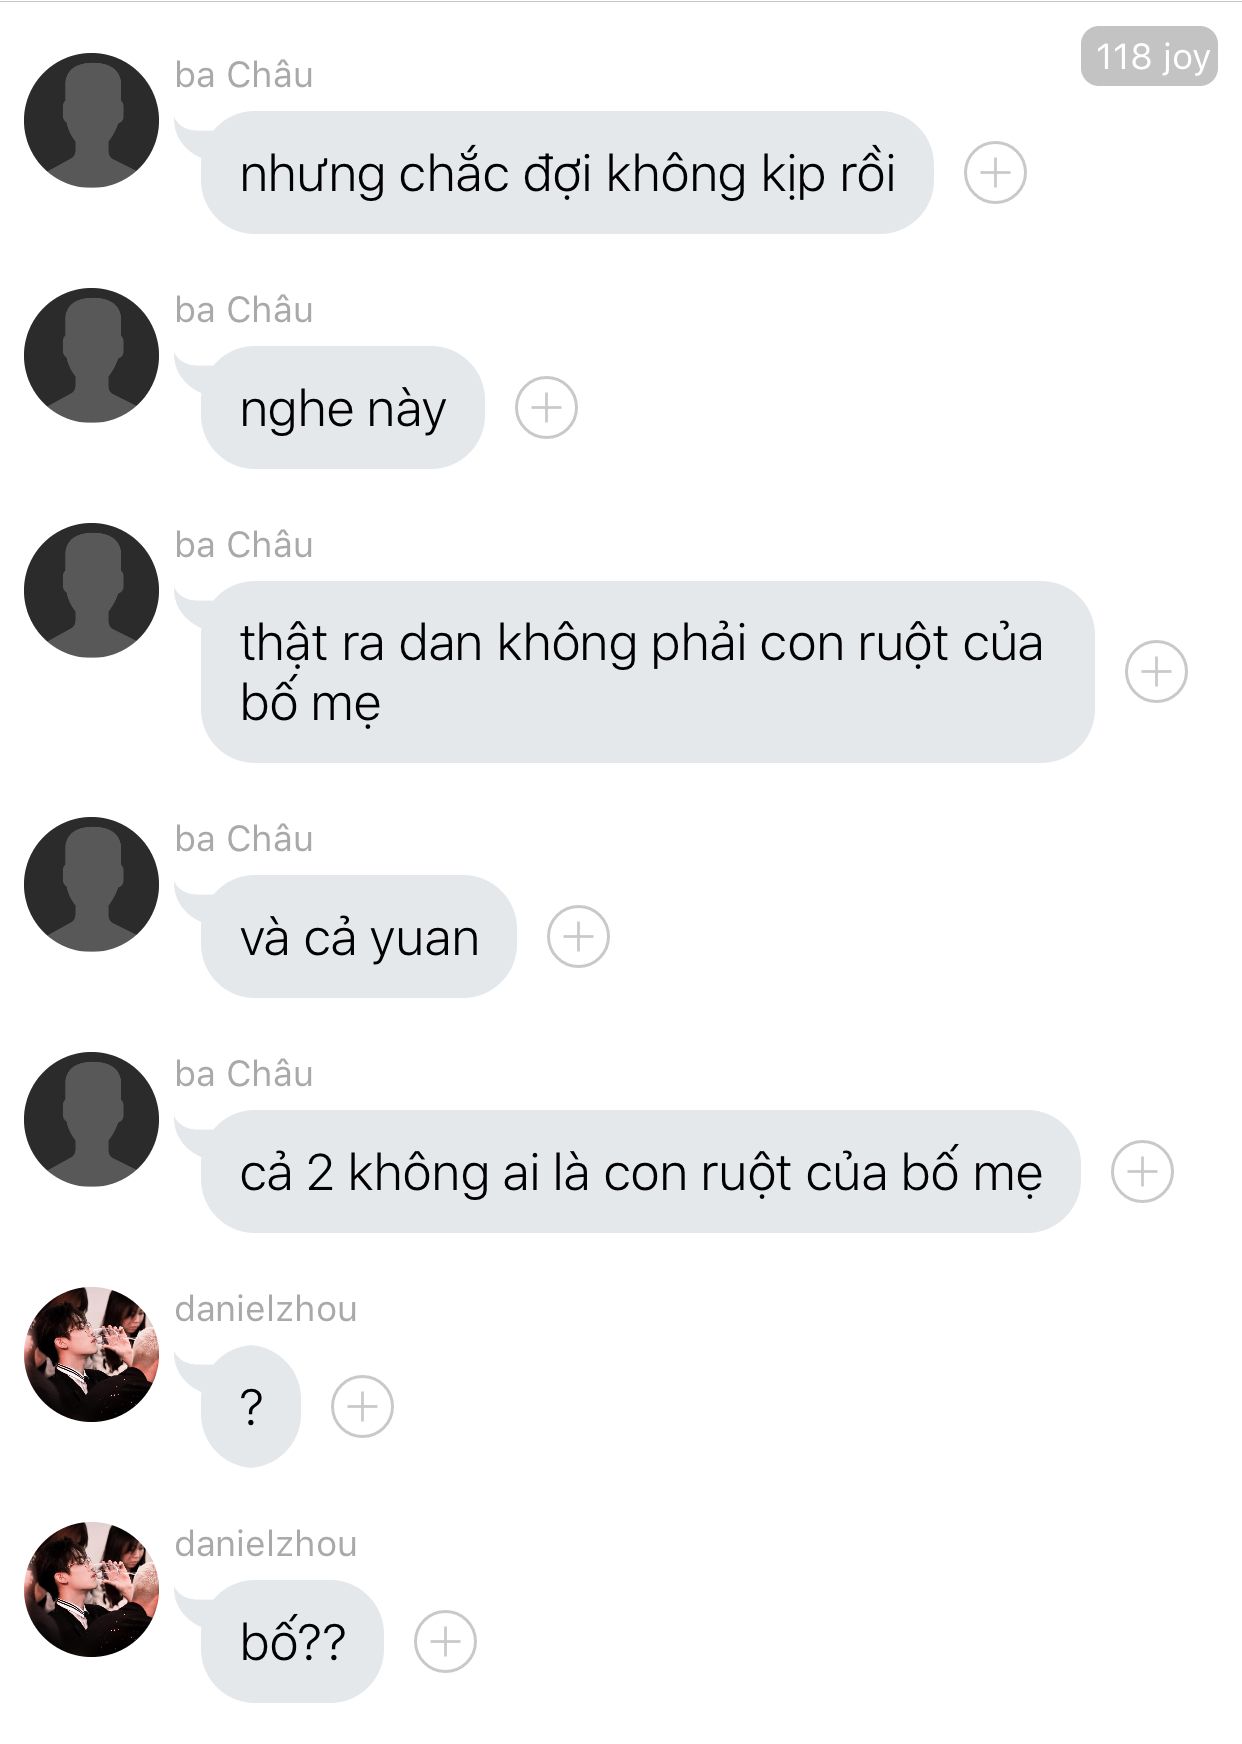
Task: Select the "và cả yuan" message bubble
Action: [x=359, y=937]
